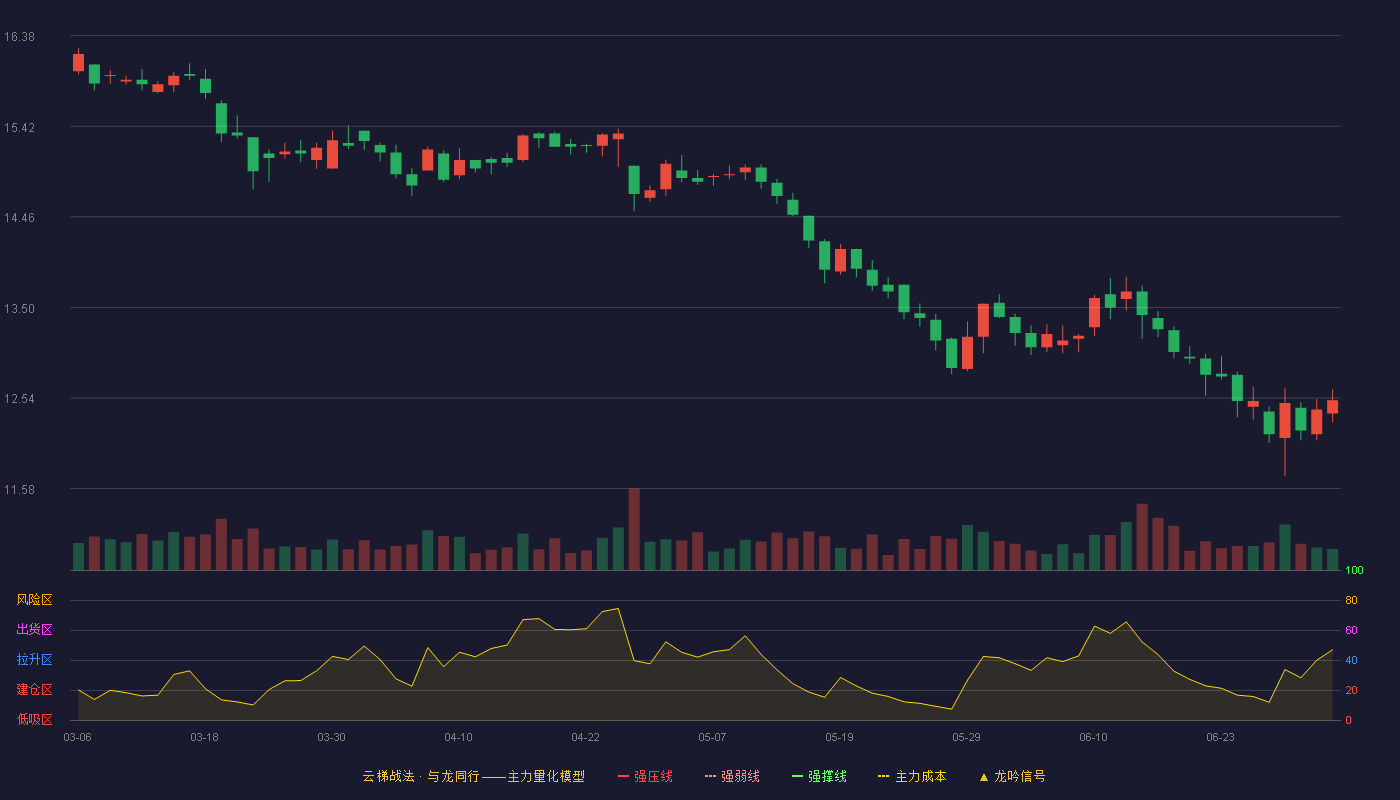Select the 04-10 date label

458,737
